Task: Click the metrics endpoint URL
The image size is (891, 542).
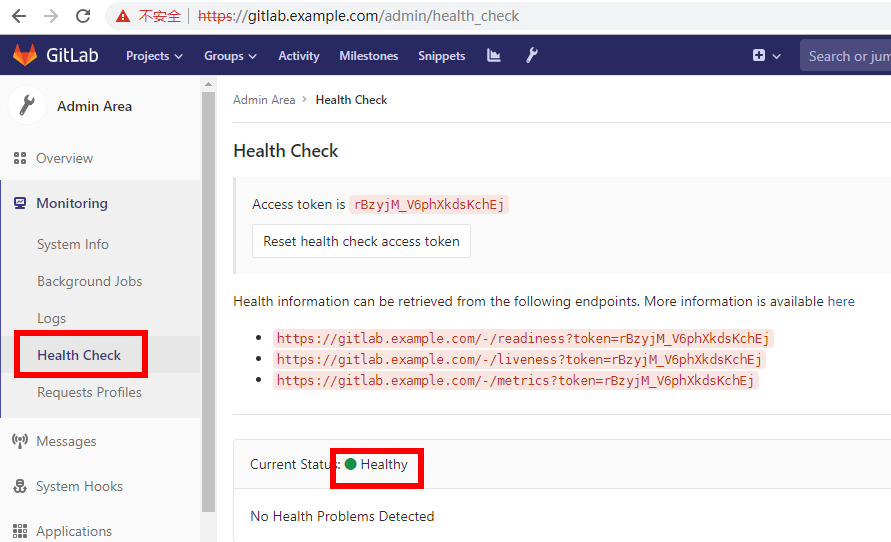Action: click(515, 380)
